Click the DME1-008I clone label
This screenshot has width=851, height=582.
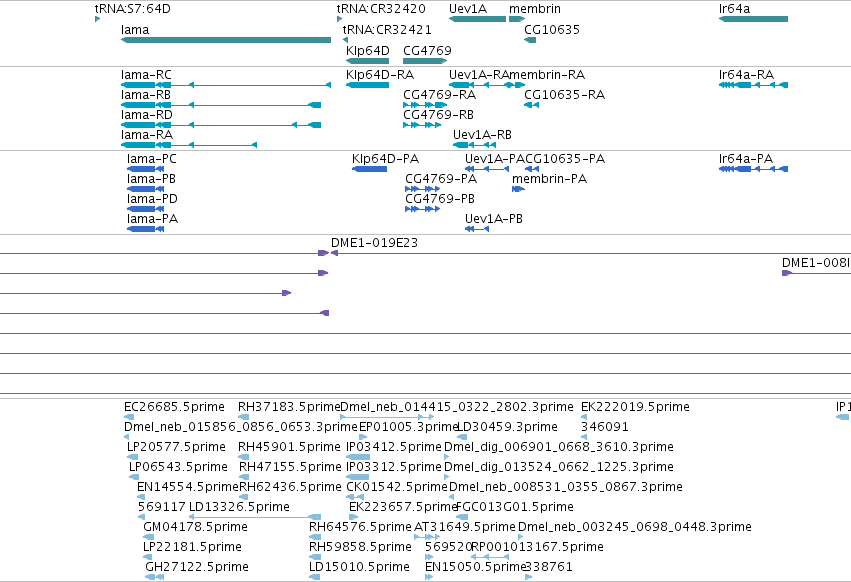[816, 263]
